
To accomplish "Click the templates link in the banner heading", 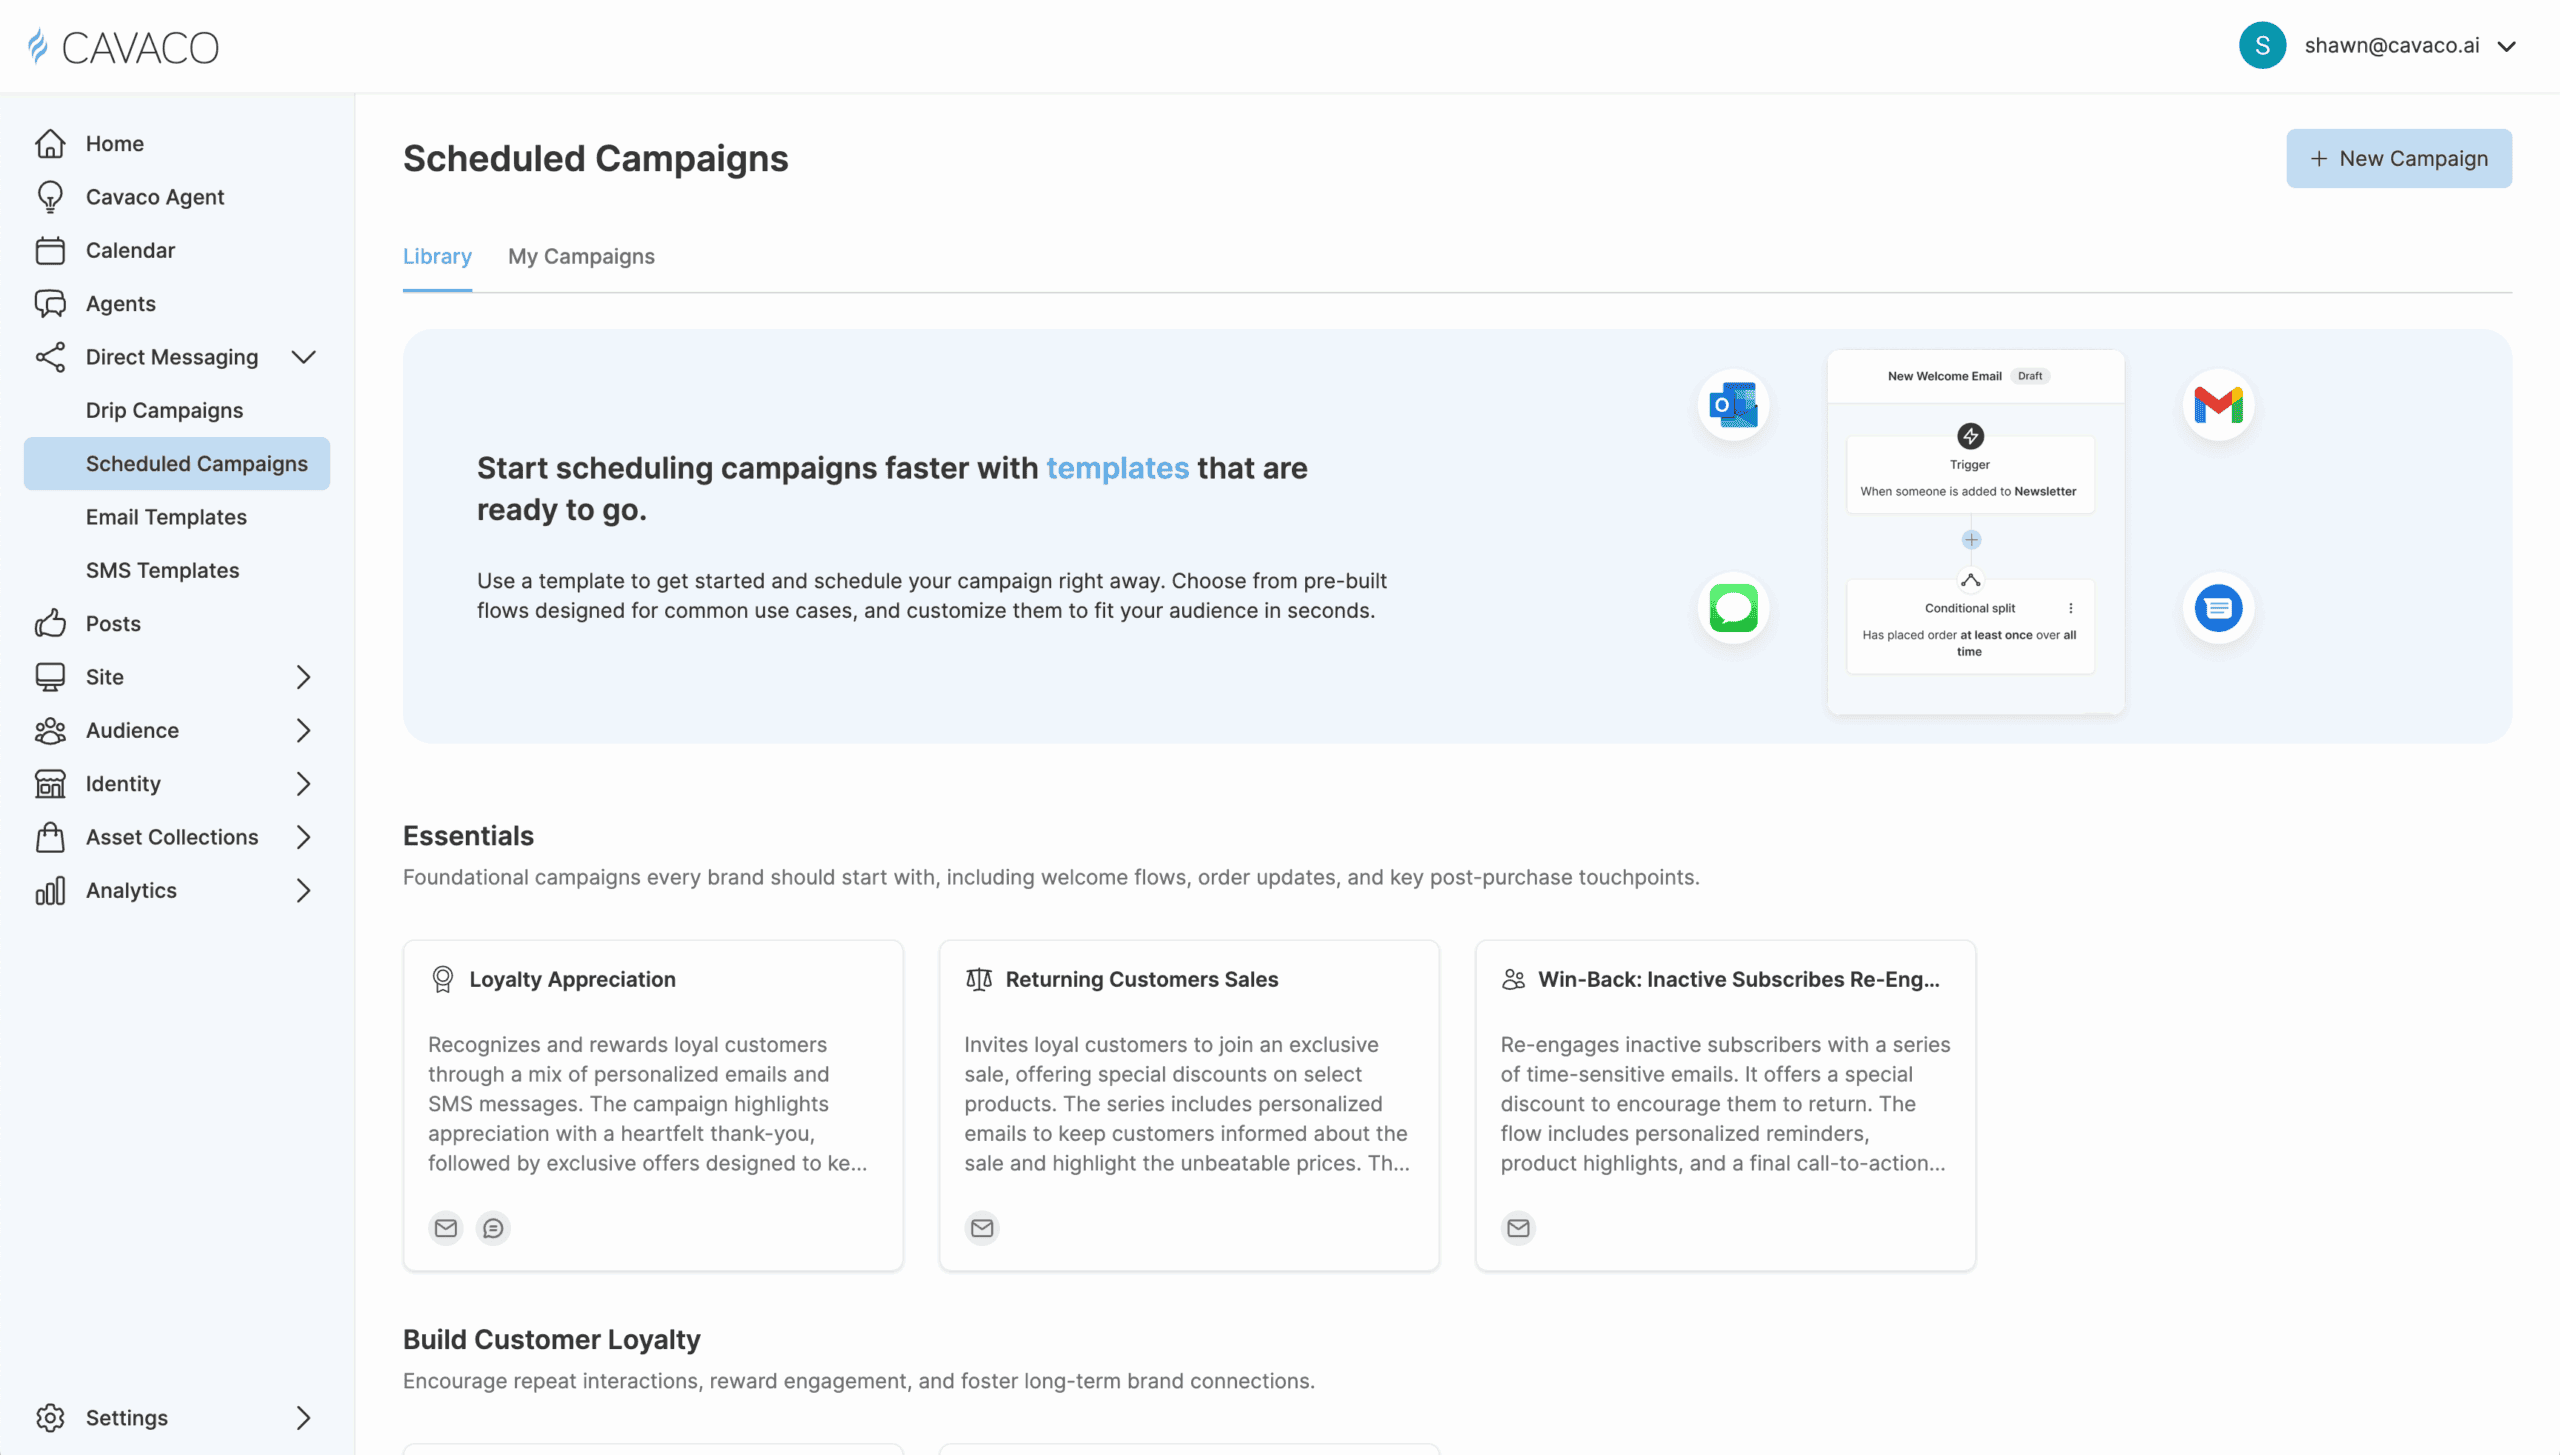I will click(x=1117, y=468).
